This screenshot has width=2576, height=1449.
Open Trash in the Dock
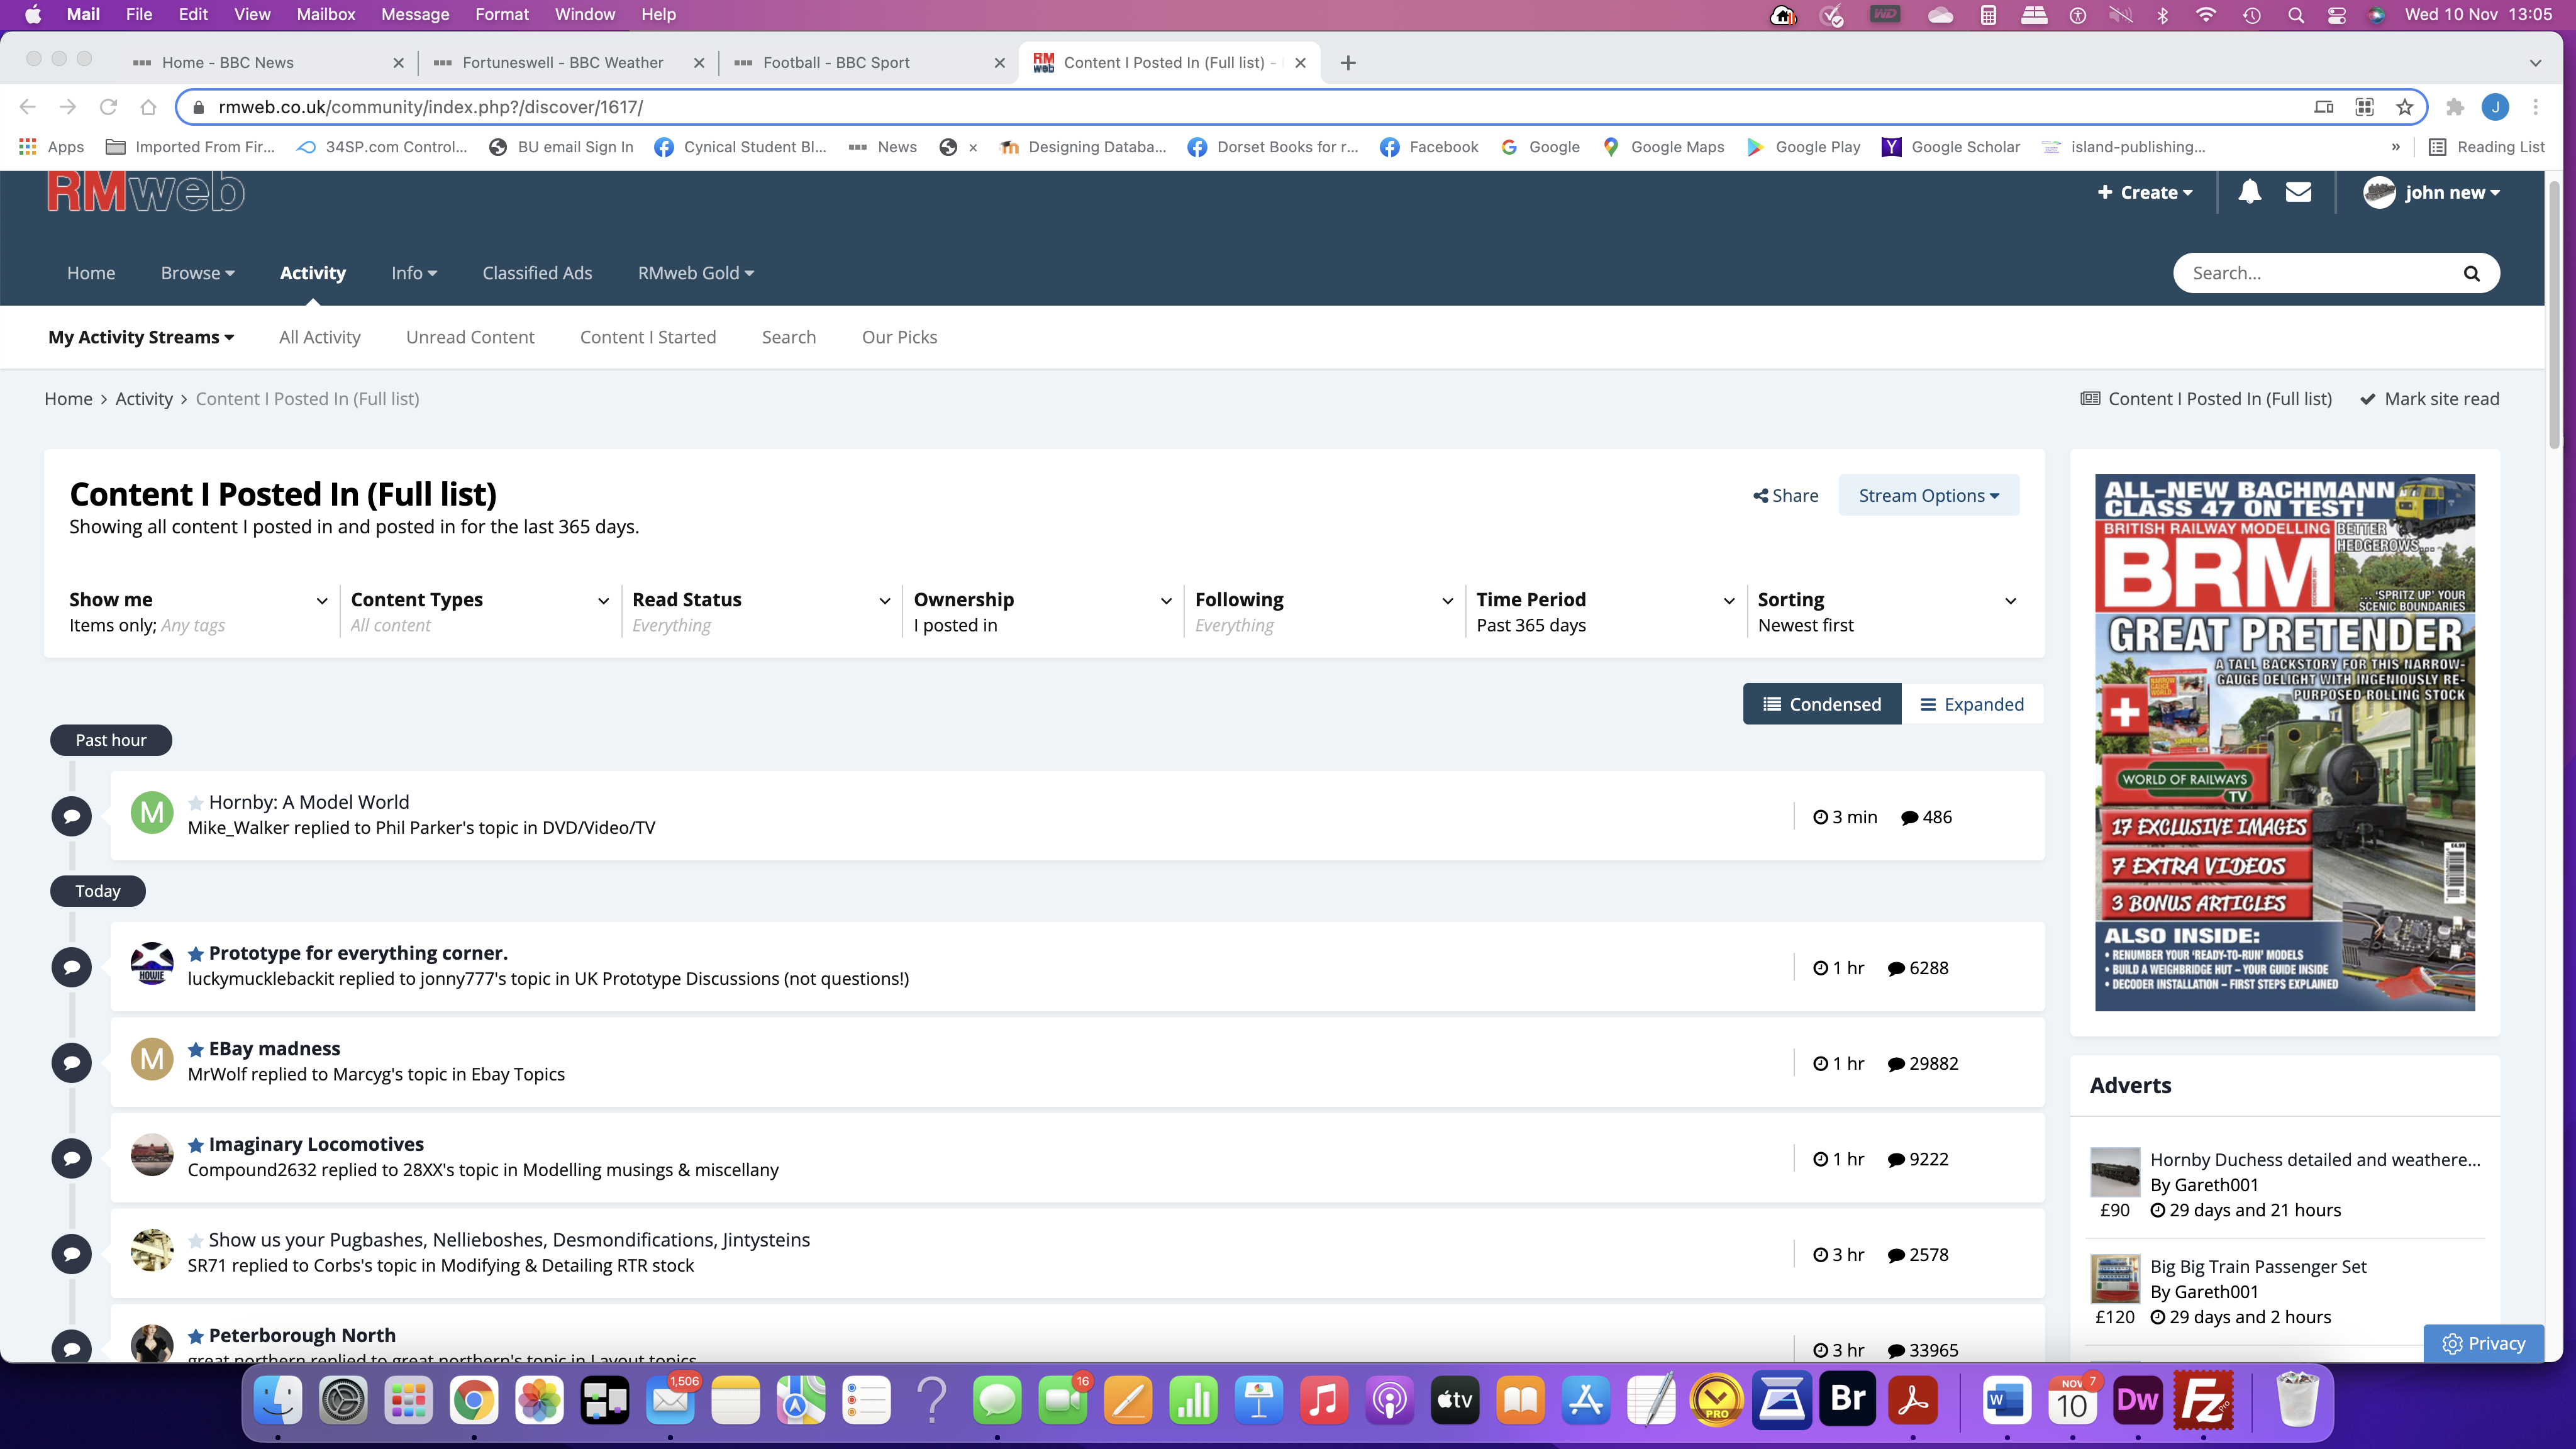click(2297, 1400)
